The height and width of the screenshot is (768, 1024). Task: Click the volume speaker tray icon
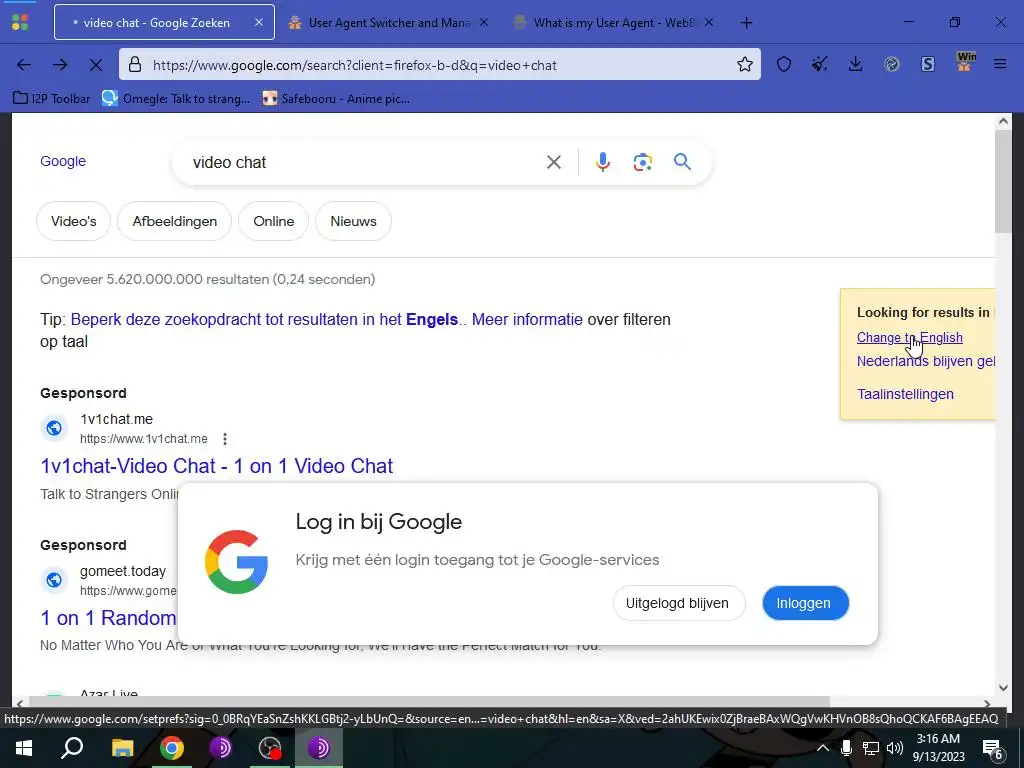pyautogui.click(x=895, y=748)
